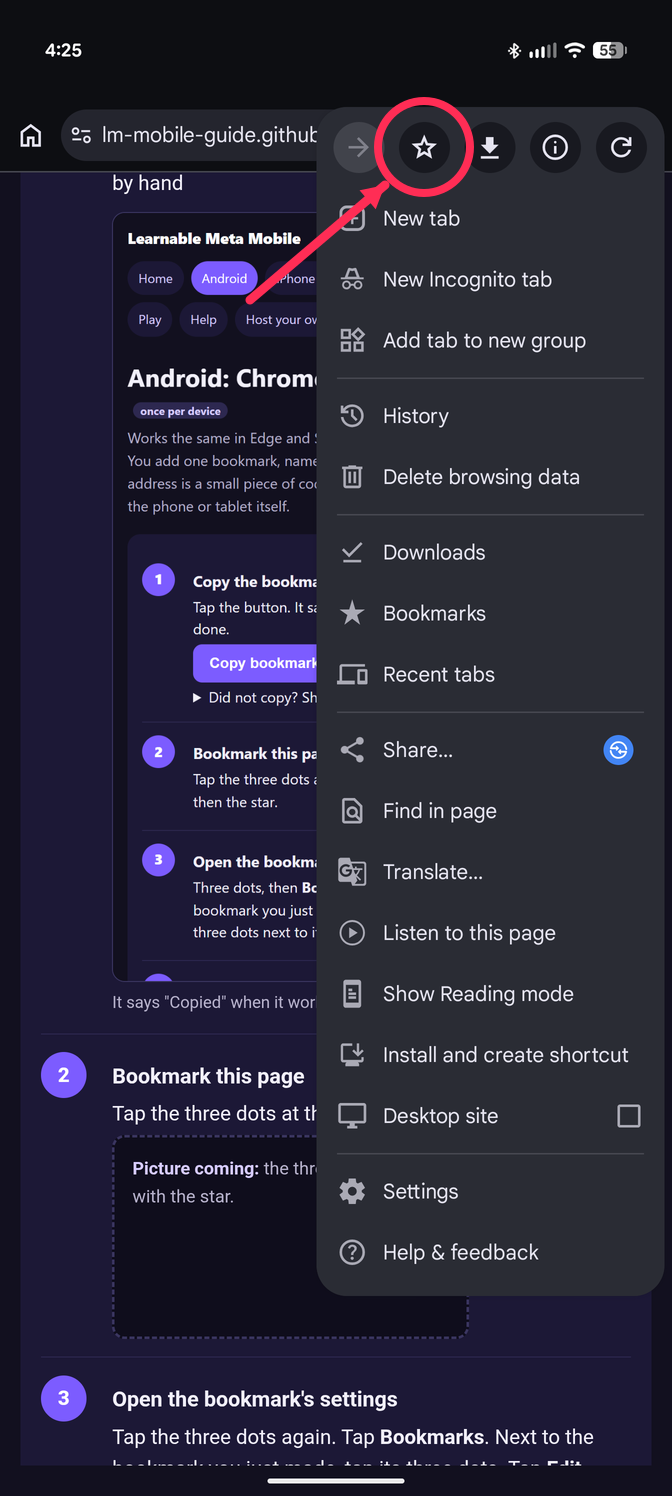Tap the download page icon
The height and width of the screenshot is (1496, 672).
coord(489,148)
